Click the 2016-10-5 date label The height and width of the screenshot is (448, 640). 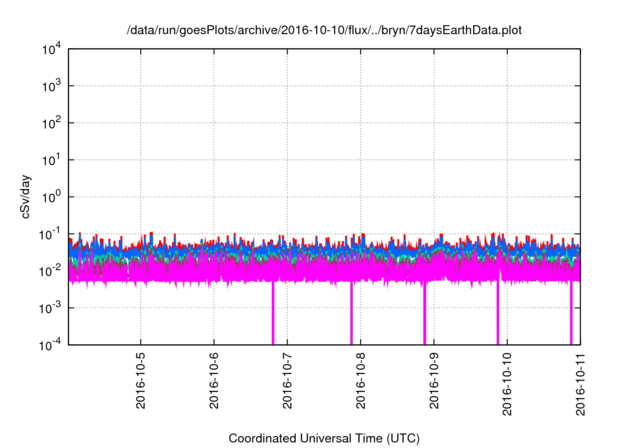tap(140, 381)
